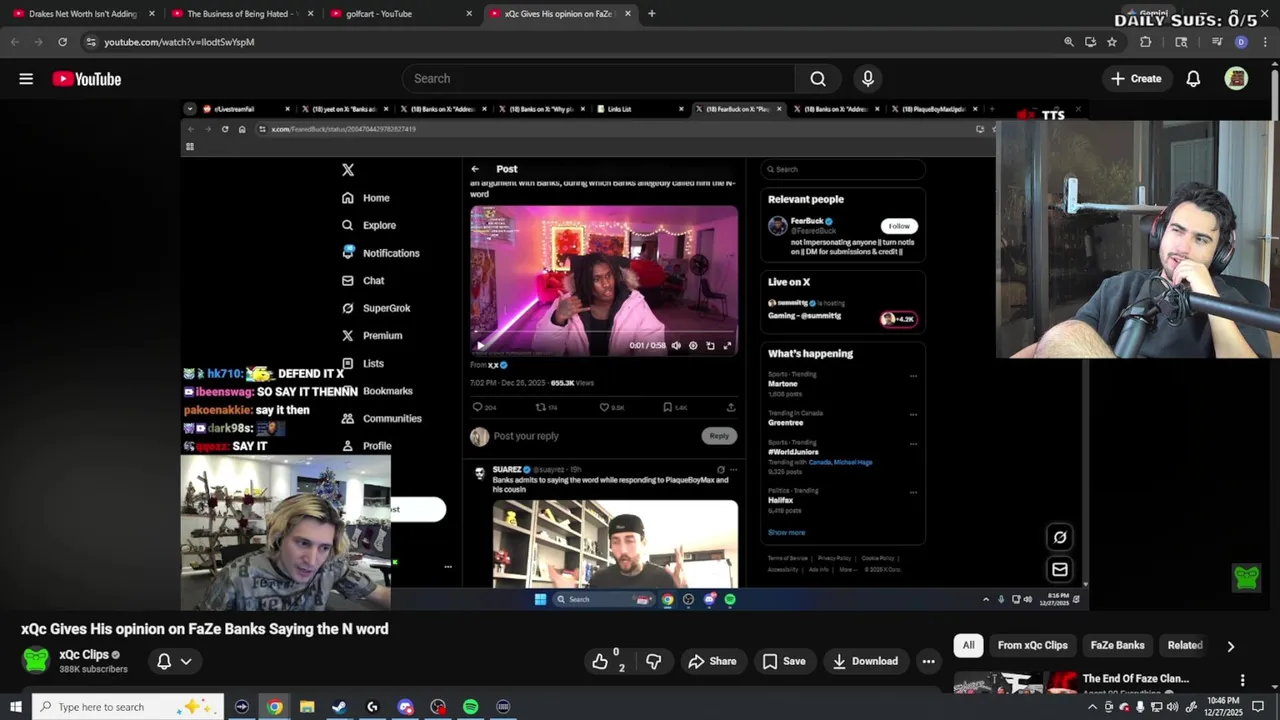This screenshot has width=1280, height=720.
Task: Go to the YouTube home logo
Action: tap(87, 79)
